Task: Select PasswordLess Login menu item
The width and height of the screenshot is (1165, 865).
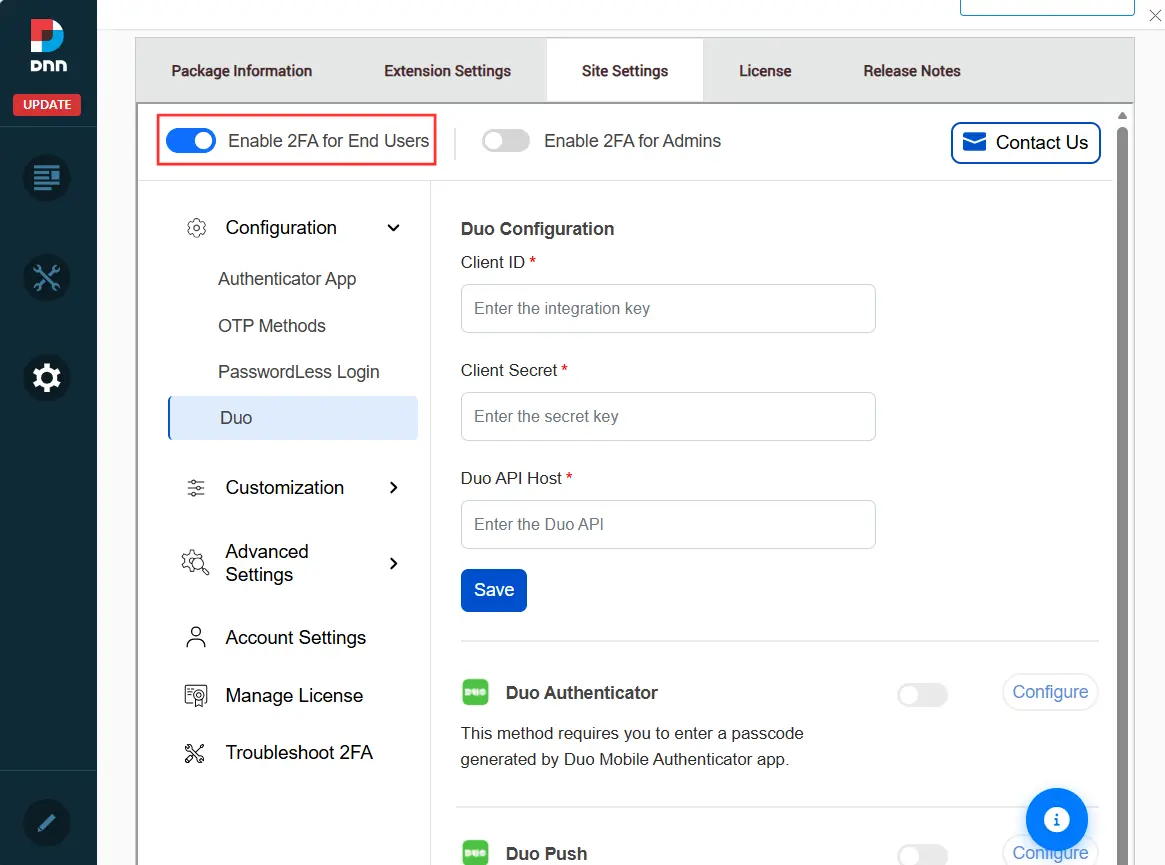Action: point(299,372)
